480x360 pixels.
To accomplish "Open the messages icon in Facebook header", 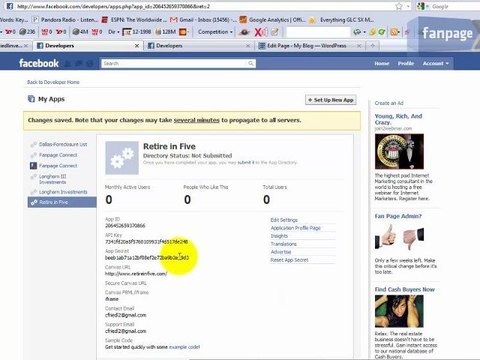I will pyautogui.click(x=79, y=63).
